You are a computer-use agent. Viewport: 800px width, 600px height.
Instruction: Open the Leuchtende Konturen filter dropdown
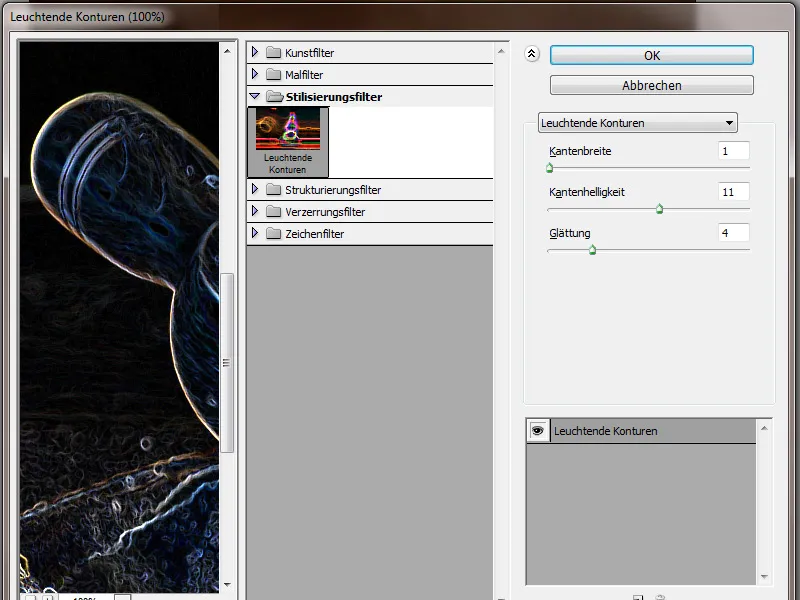coord(638,123)
